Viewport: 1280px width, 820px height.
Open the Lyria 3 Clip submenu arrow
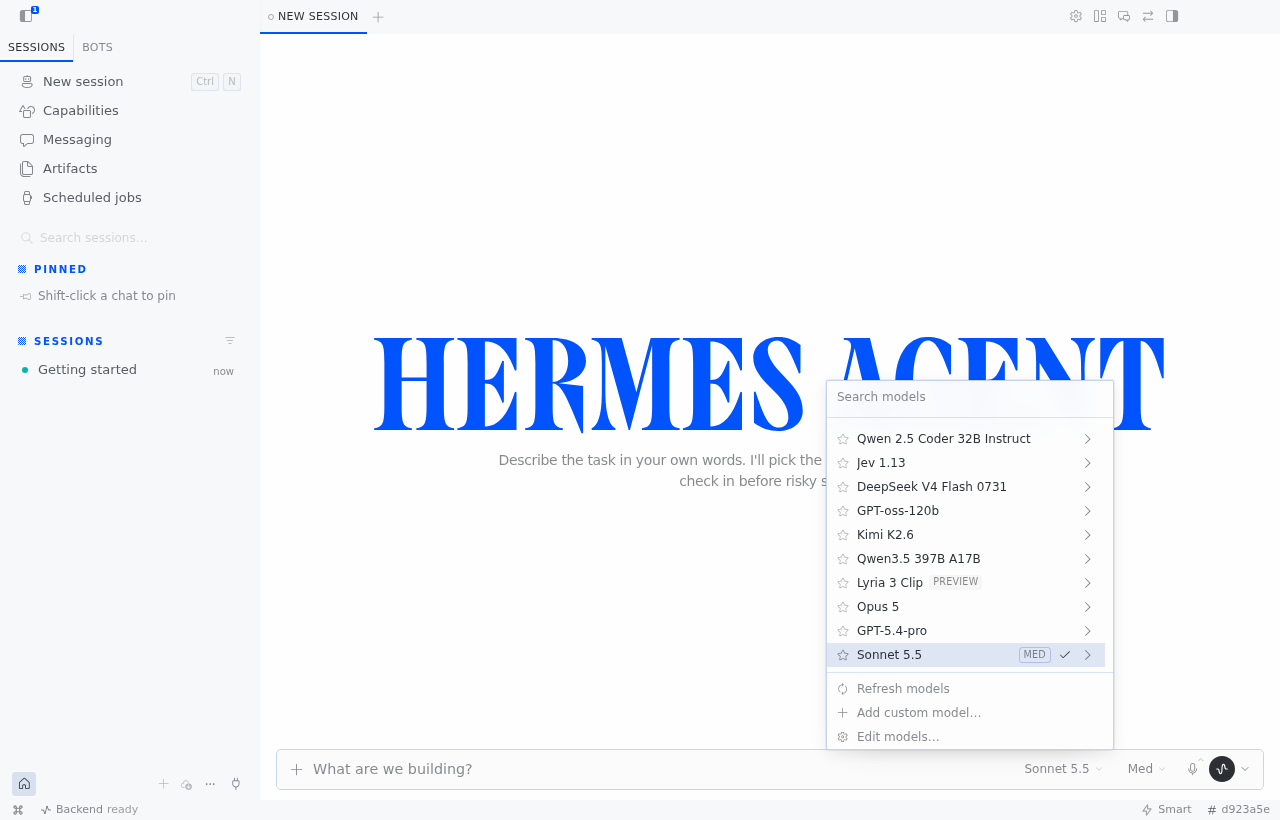(1088, 583)
